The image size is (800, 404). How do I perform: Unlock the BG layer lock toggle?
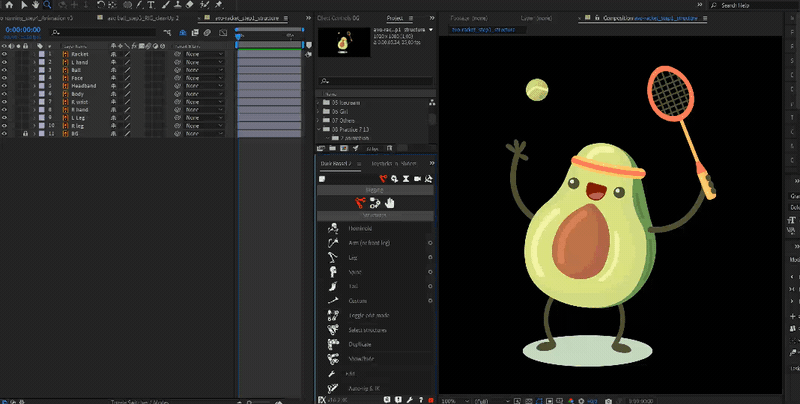pyautogui.click(x=25, y=132)
